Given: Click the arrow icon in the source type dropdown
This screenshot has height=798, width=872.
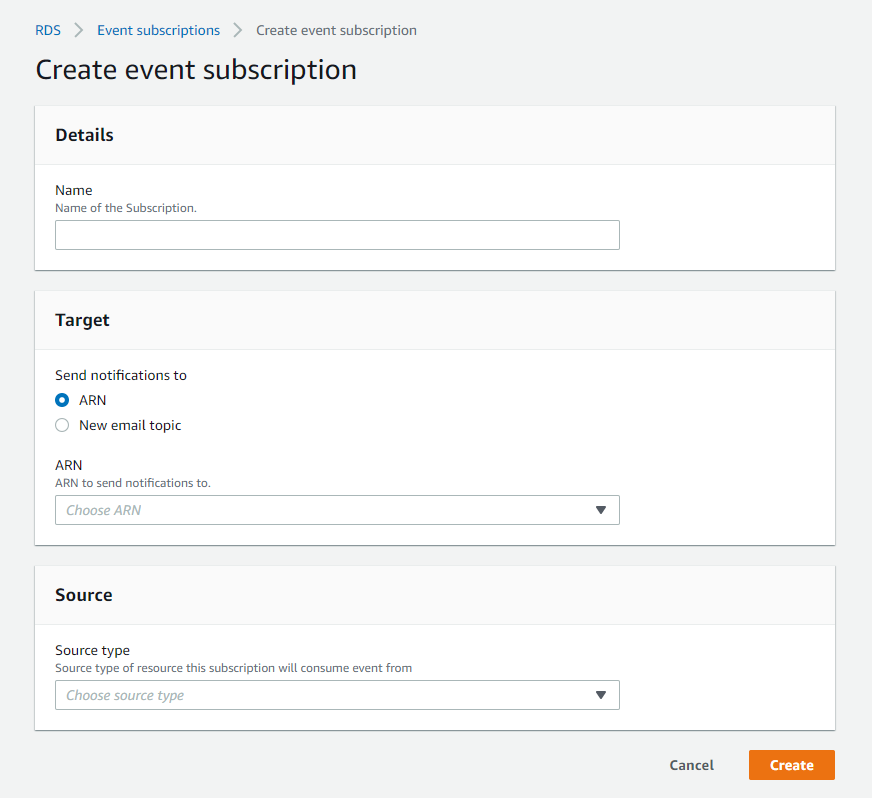Looking at the screenshot, I should coord(601,695).
